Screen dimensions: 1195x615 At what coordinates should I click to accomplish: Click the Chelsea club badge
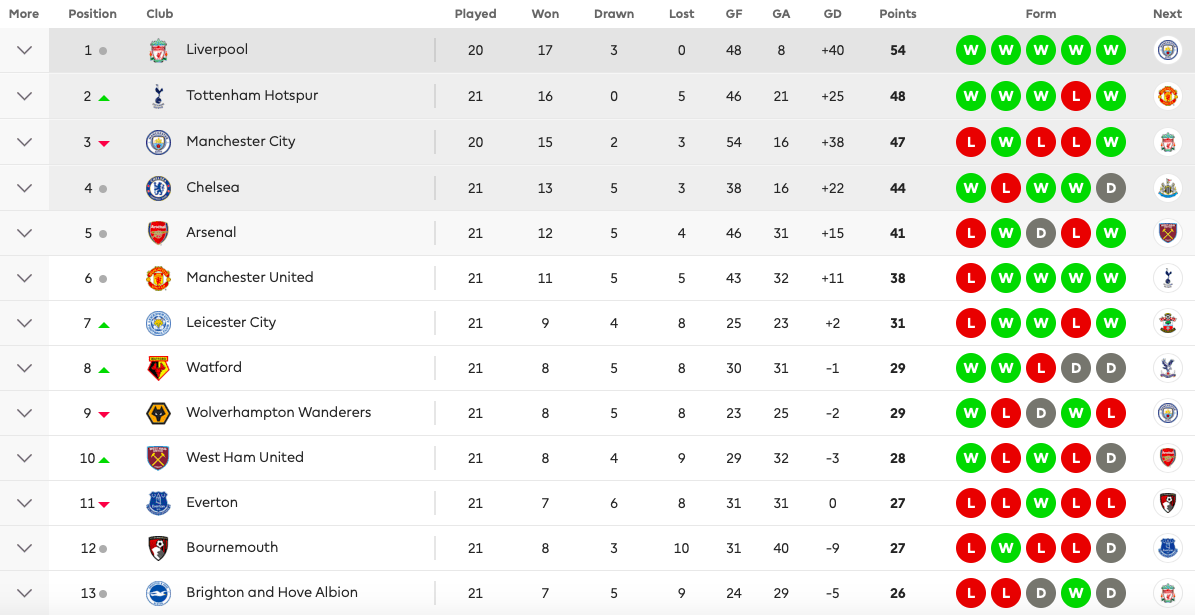[159, 187]
